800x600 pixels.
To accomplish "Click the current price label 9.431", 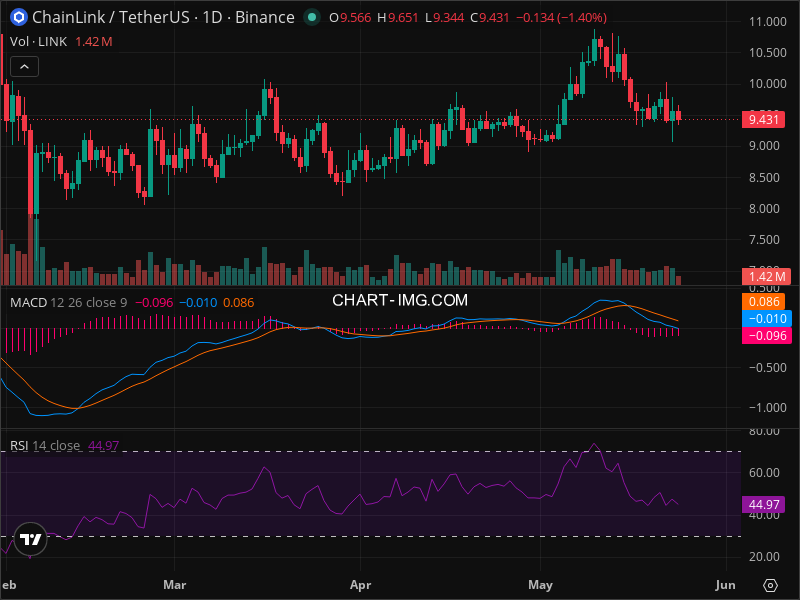I will pyautogui.click(x=763, y=120).
